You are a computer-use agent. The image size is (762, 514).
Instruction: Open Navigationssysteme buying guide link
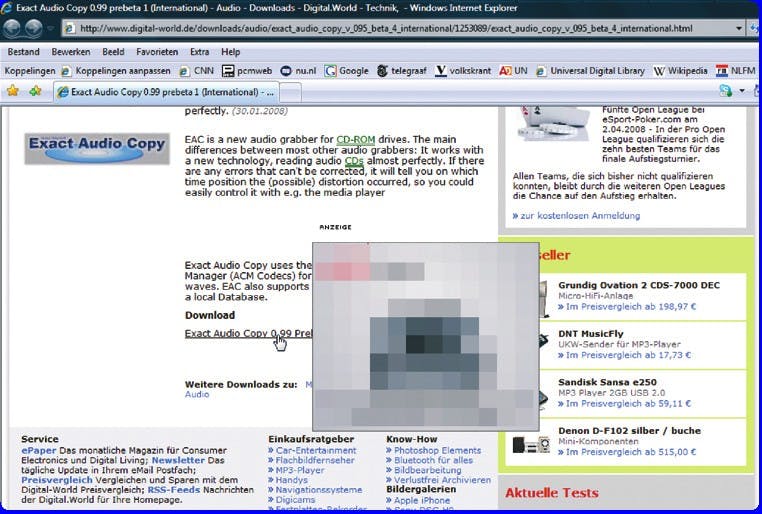tap(319, 490)
